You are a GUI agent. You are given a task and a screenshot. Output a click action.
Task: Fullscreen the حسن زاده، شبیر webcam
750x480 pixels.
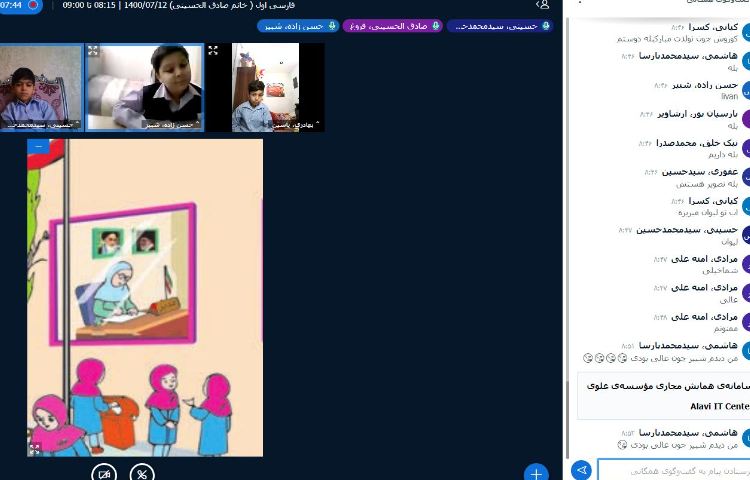93,51
